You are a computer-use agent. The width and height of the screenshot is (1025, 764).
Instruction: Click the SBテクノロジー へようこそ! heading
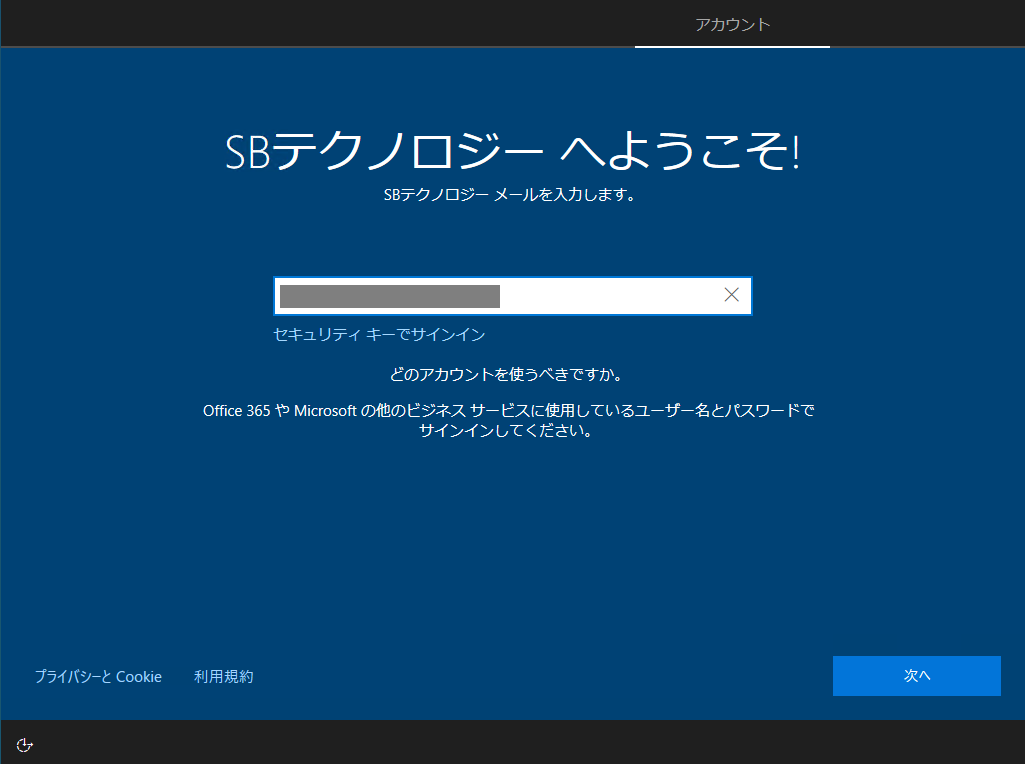(512, 151)
